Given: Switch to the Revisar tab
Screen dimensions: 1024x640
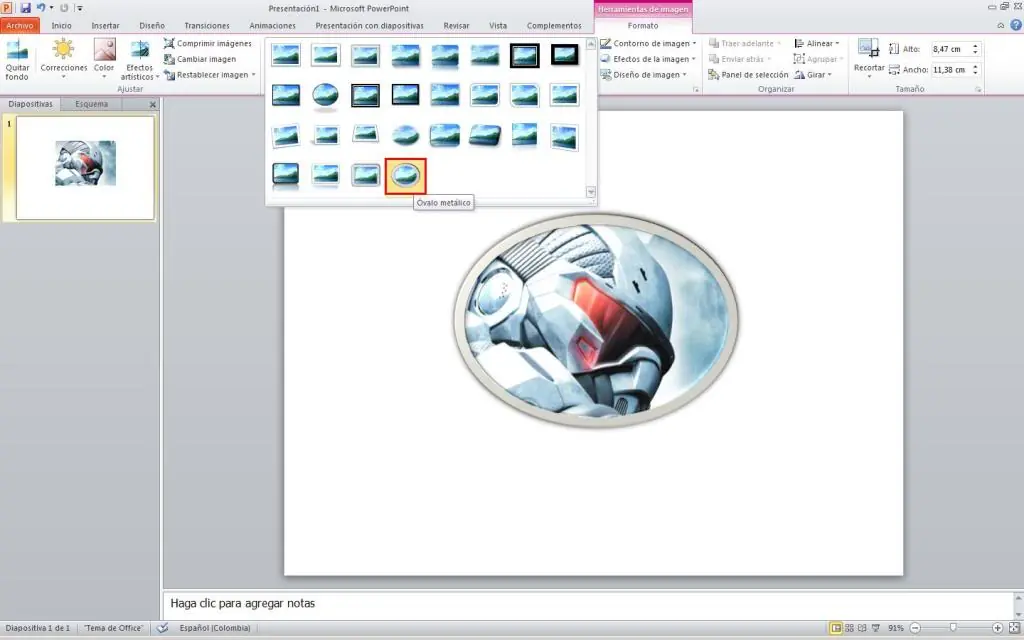Looking at the screenshot, I should 456,25.
